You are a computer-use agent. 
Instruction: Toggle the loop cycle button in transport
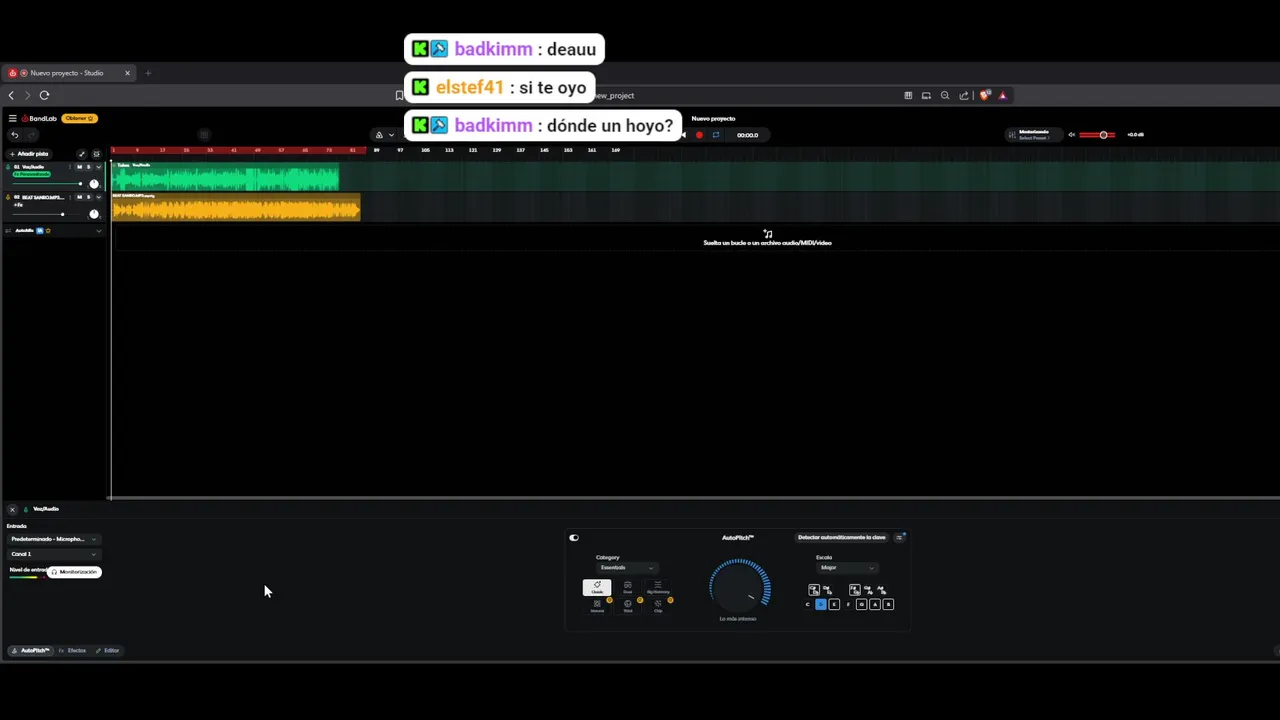716,135
